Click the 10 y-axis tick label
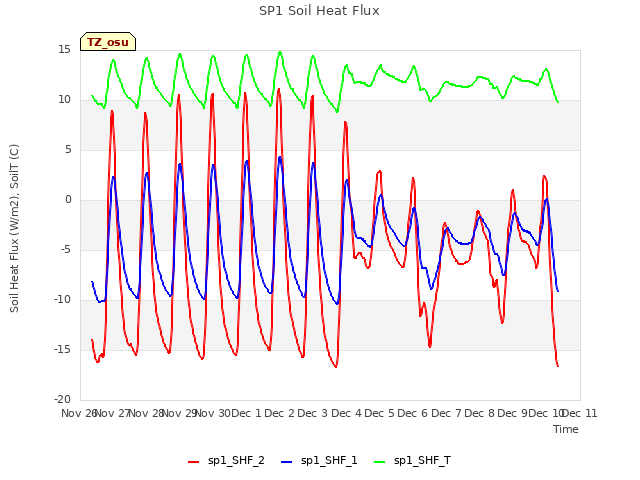 64,100
